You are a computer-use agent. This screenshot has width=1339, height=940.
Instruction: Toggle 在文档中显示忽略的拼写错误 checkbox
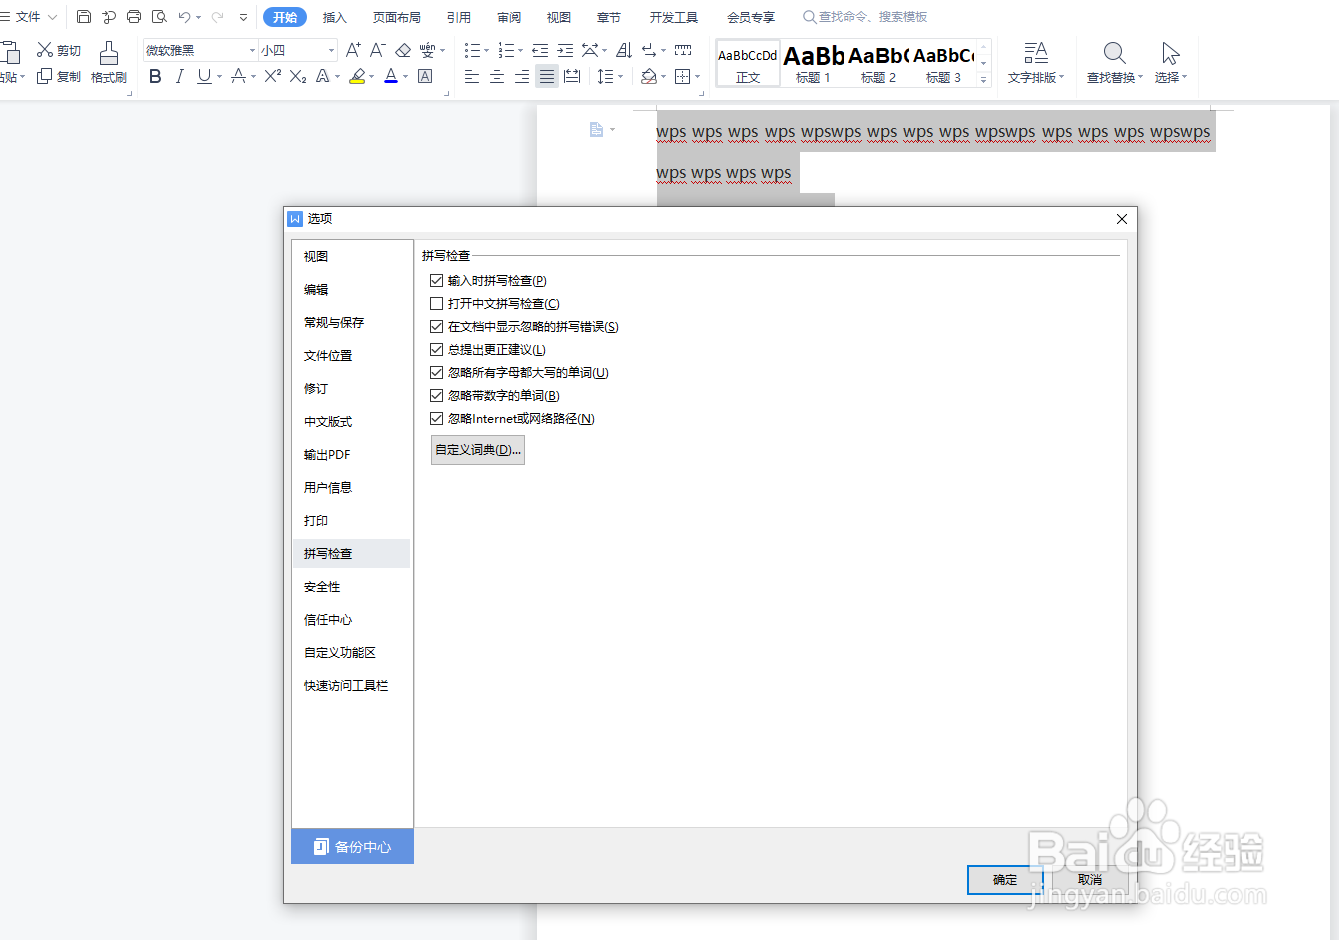tap(436, 327)
